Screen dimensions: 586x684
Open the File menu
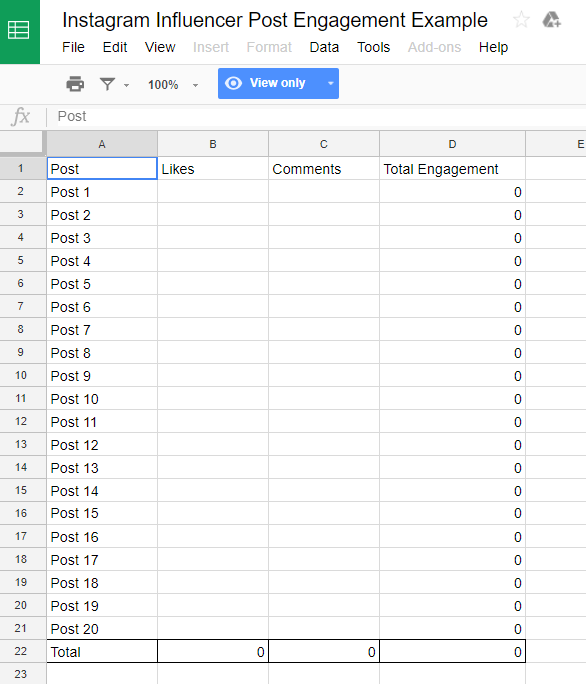click(73, 47)
